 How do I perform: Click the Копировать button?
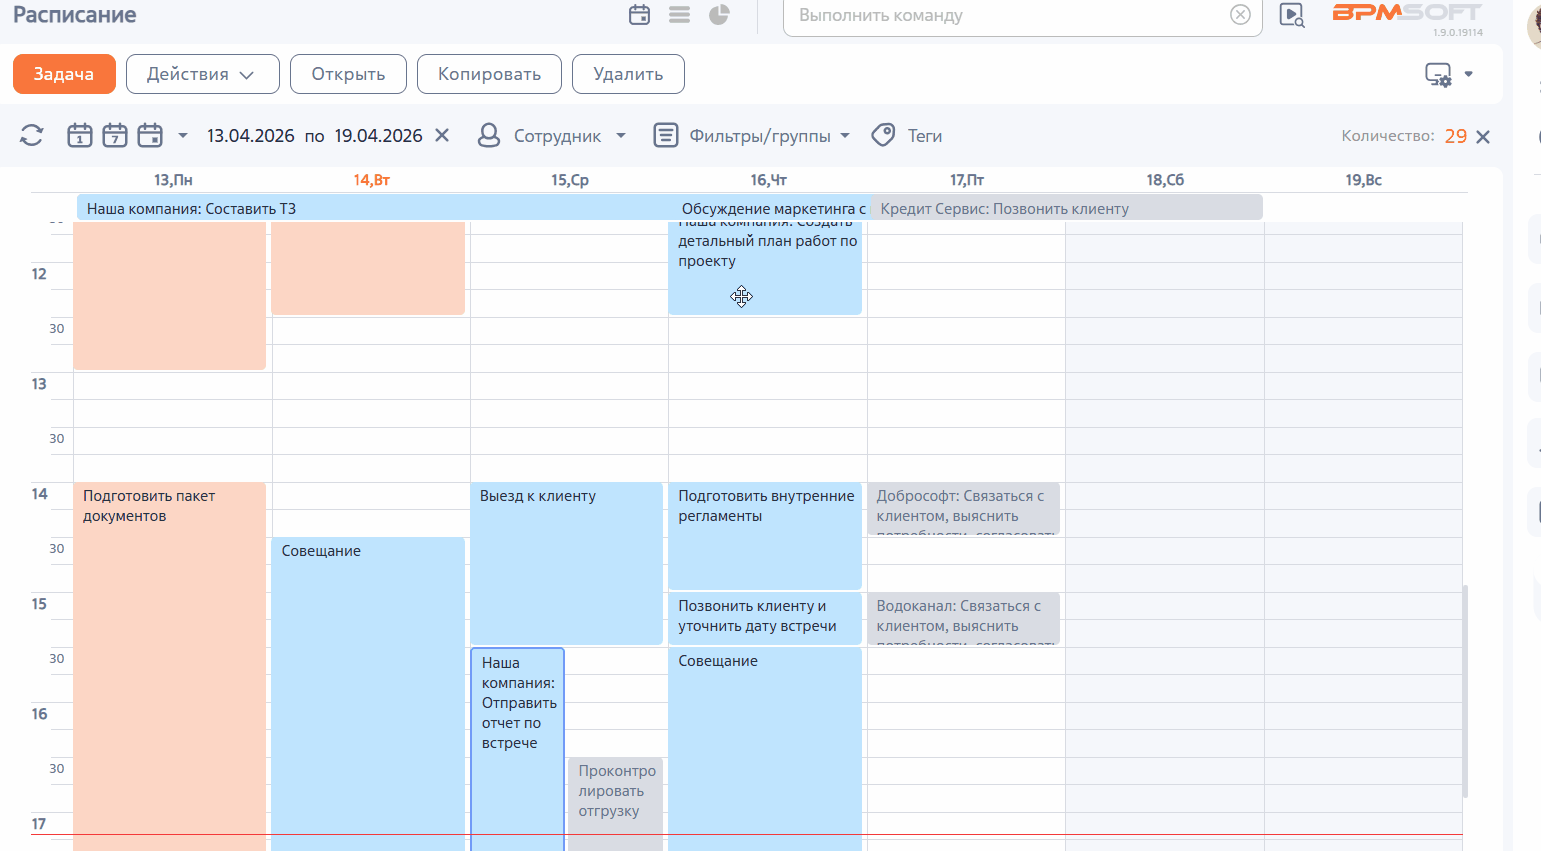(x=489, y=74)
